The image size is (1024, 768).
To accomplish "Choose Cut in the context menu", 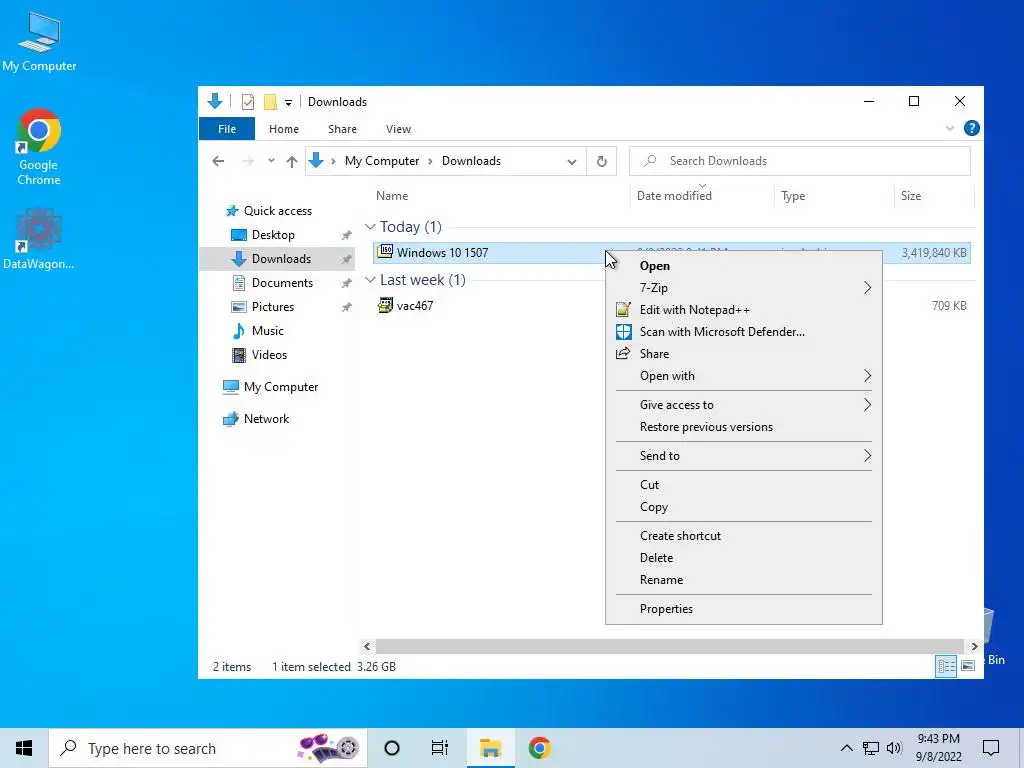I will point(743,485).
